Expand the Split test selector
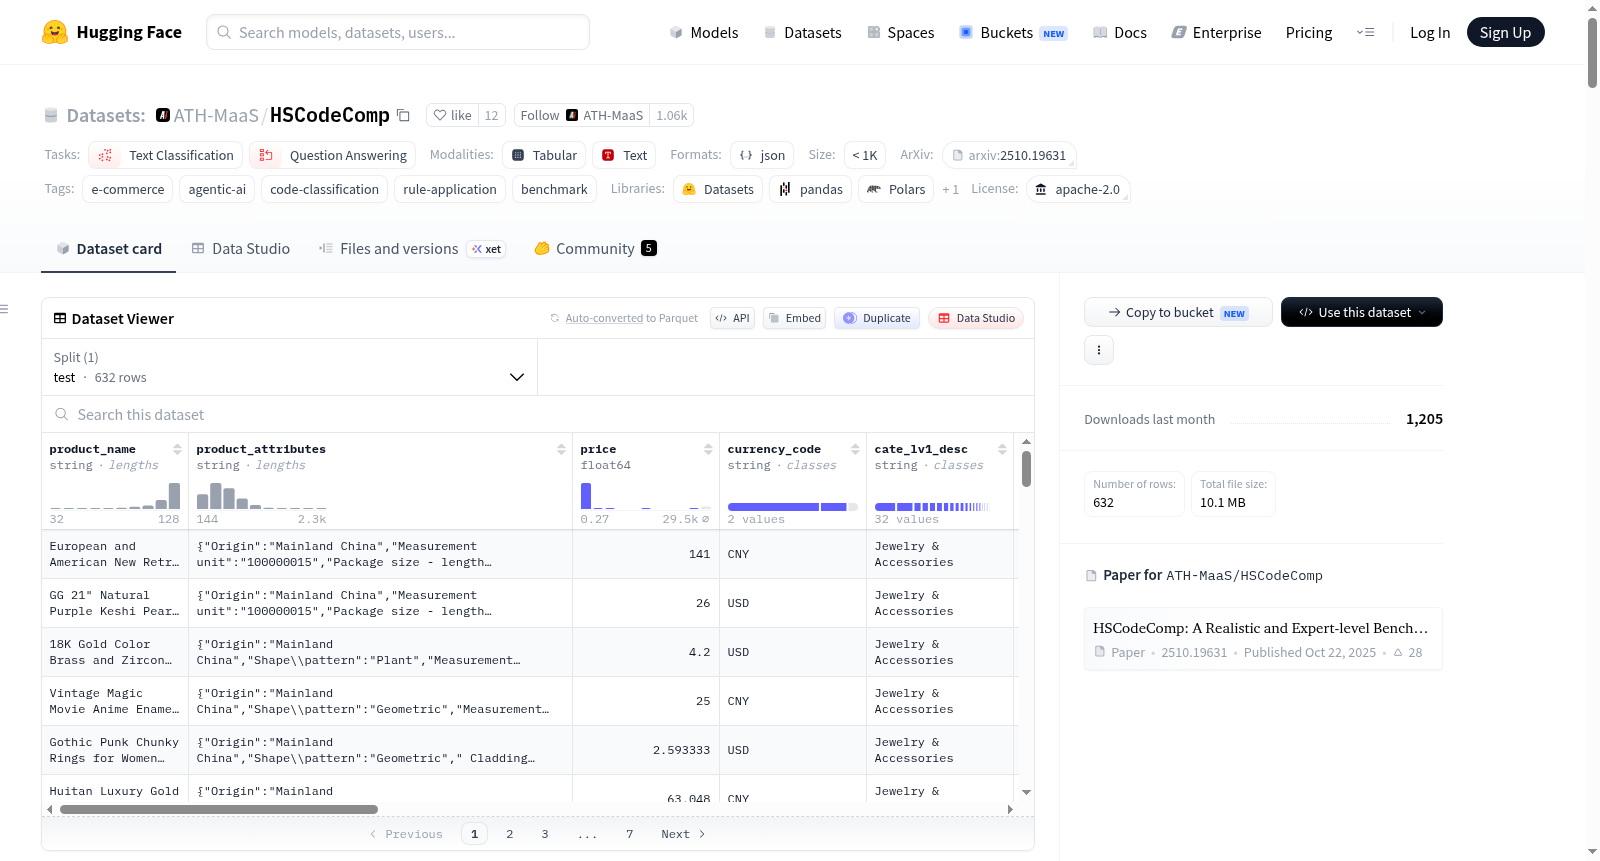Image resolution: width=1600 pixels, height=861 pixels. [290, 367]
